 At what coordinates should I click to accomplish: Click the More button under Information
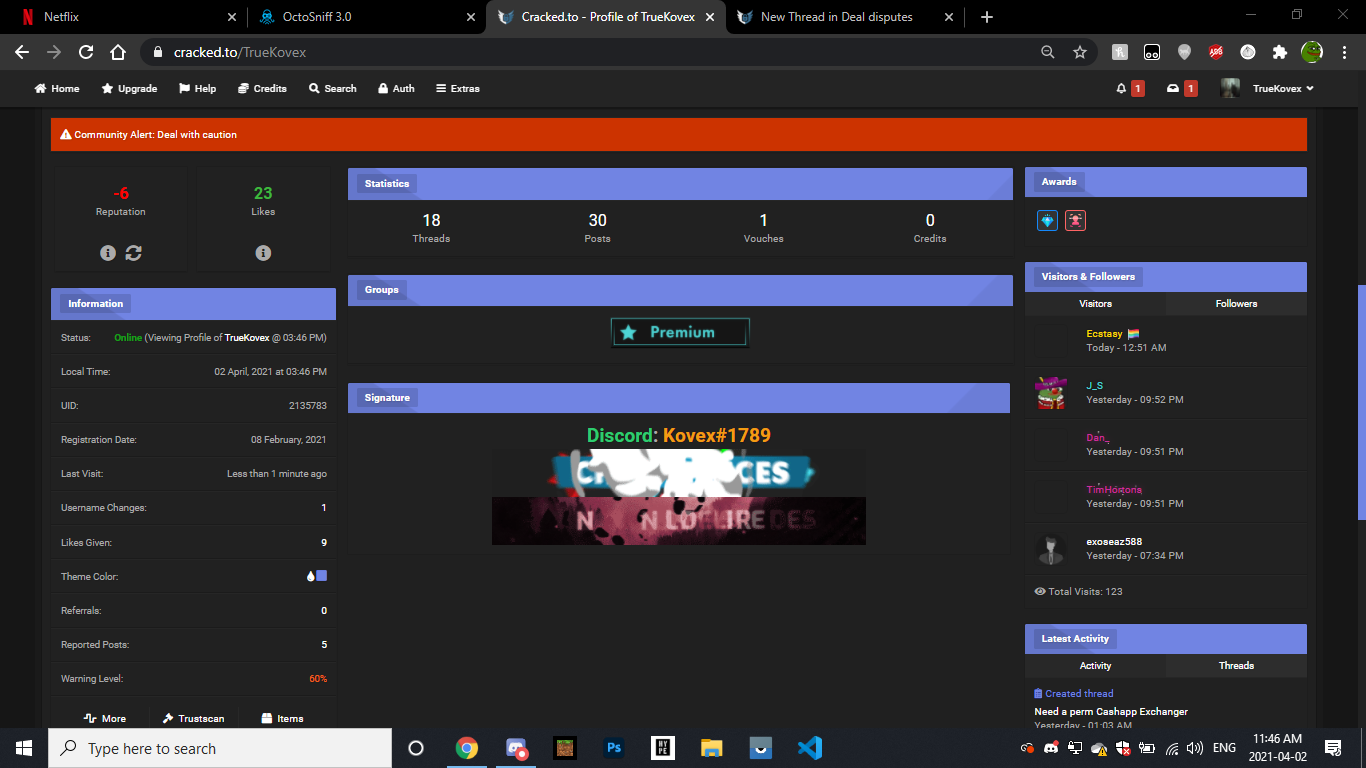click(x=104, y=718)
